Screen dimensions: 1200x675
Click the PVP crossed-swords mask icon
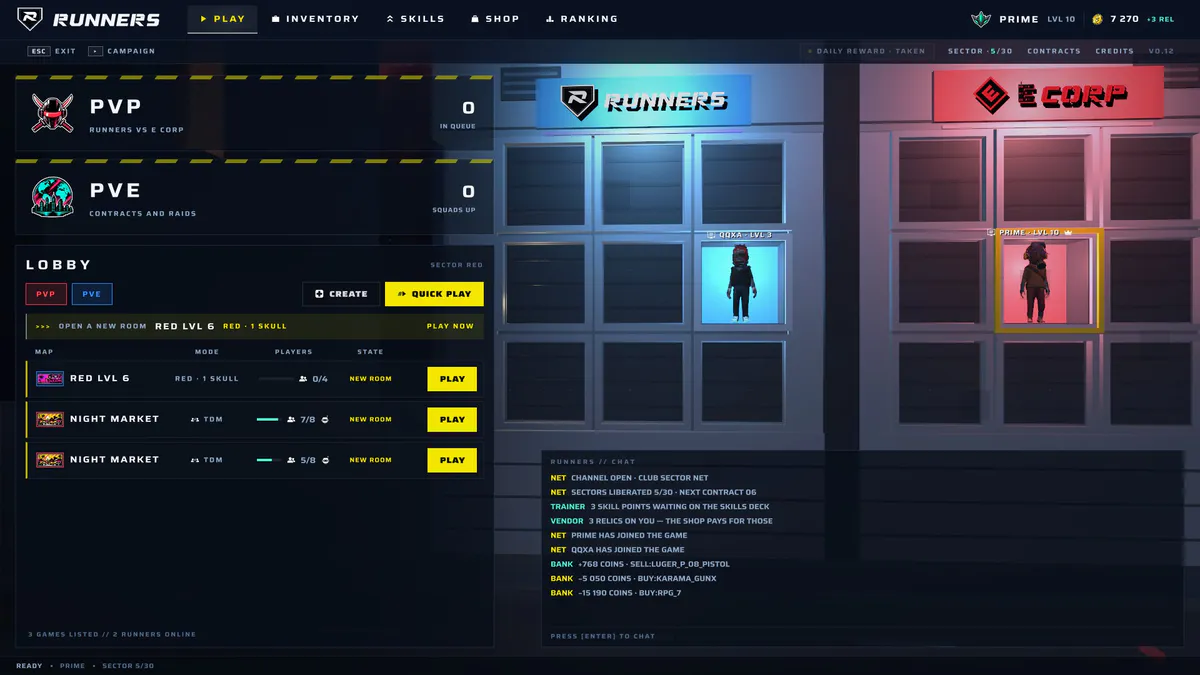(x=51, y=114)
